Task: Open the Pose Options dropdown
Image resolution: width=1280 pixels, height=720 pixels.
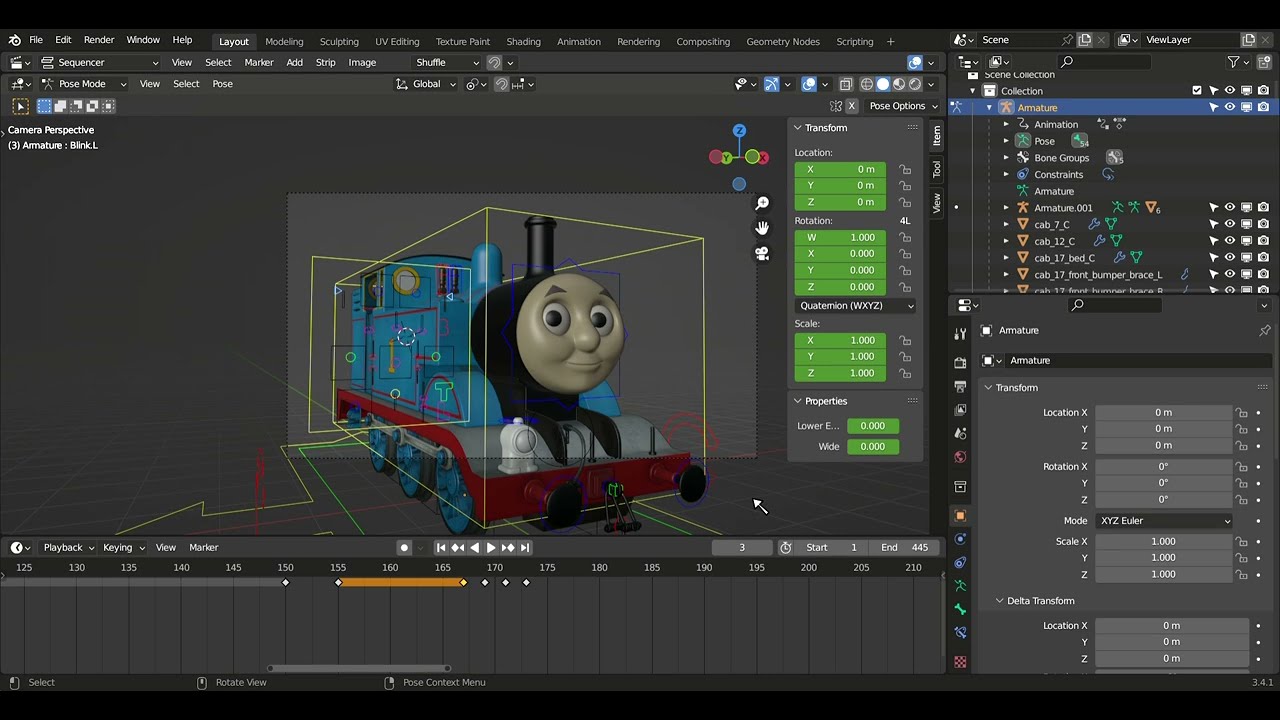Action: click(903, 106)
